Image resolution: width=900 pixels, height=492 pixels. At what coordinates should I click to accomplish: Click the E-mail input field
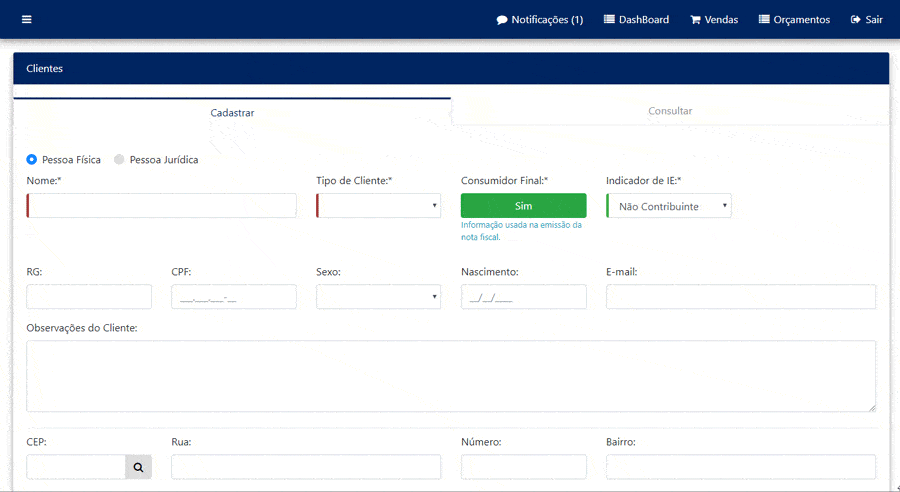tap(740, 297)
